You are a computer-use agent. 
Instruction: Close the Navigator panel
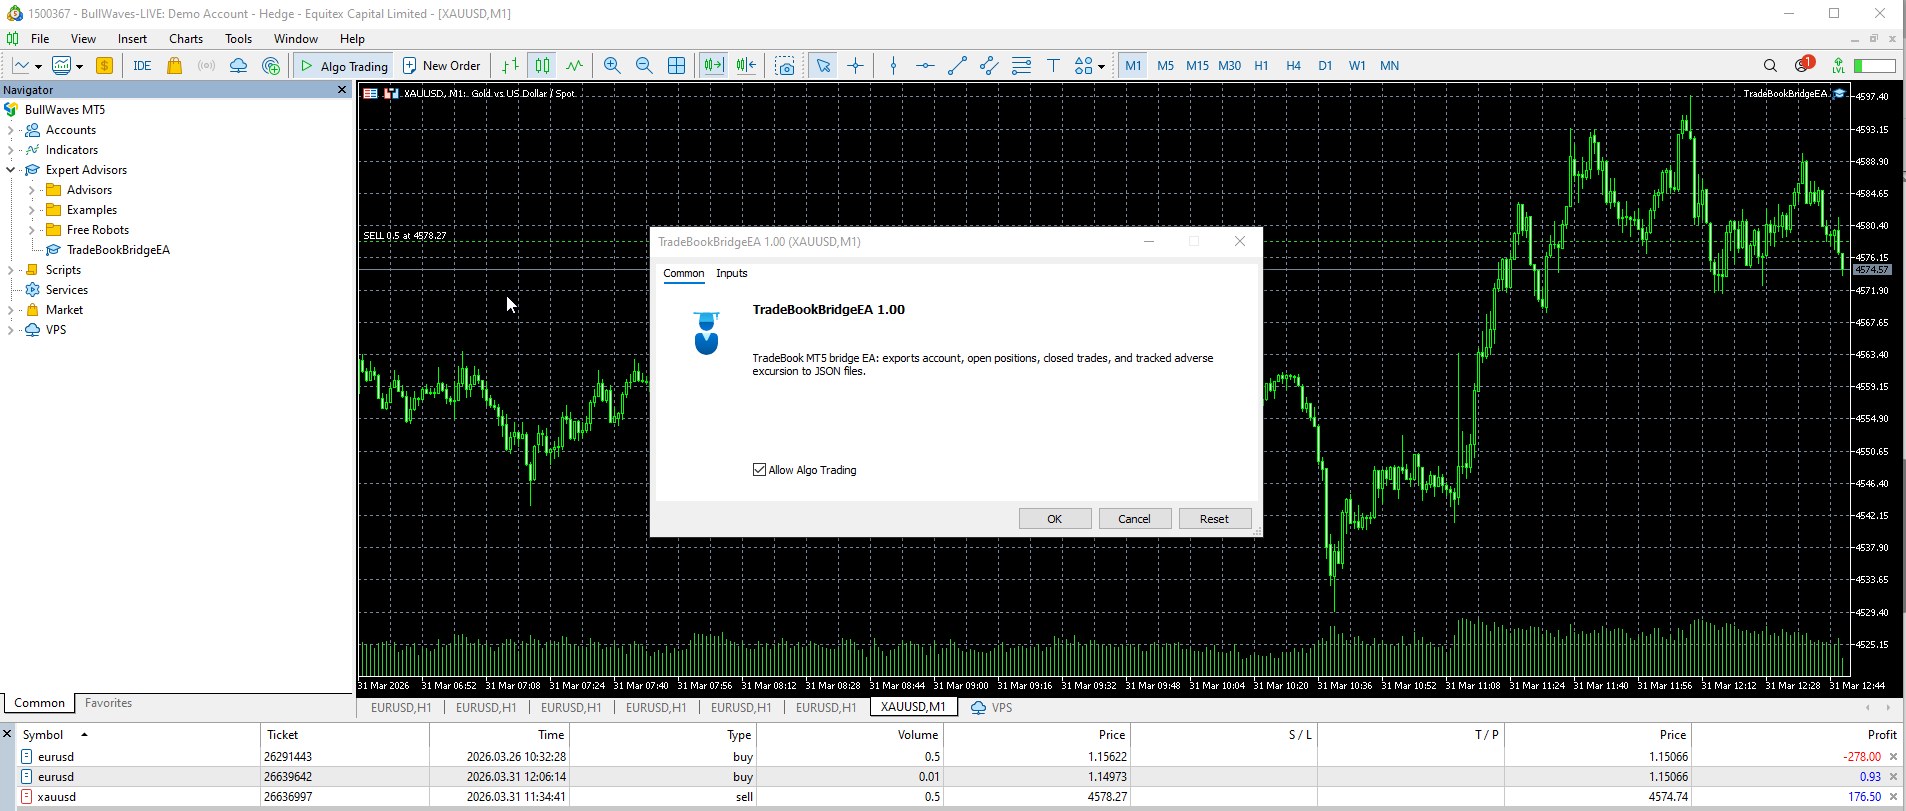pos(342,90)
